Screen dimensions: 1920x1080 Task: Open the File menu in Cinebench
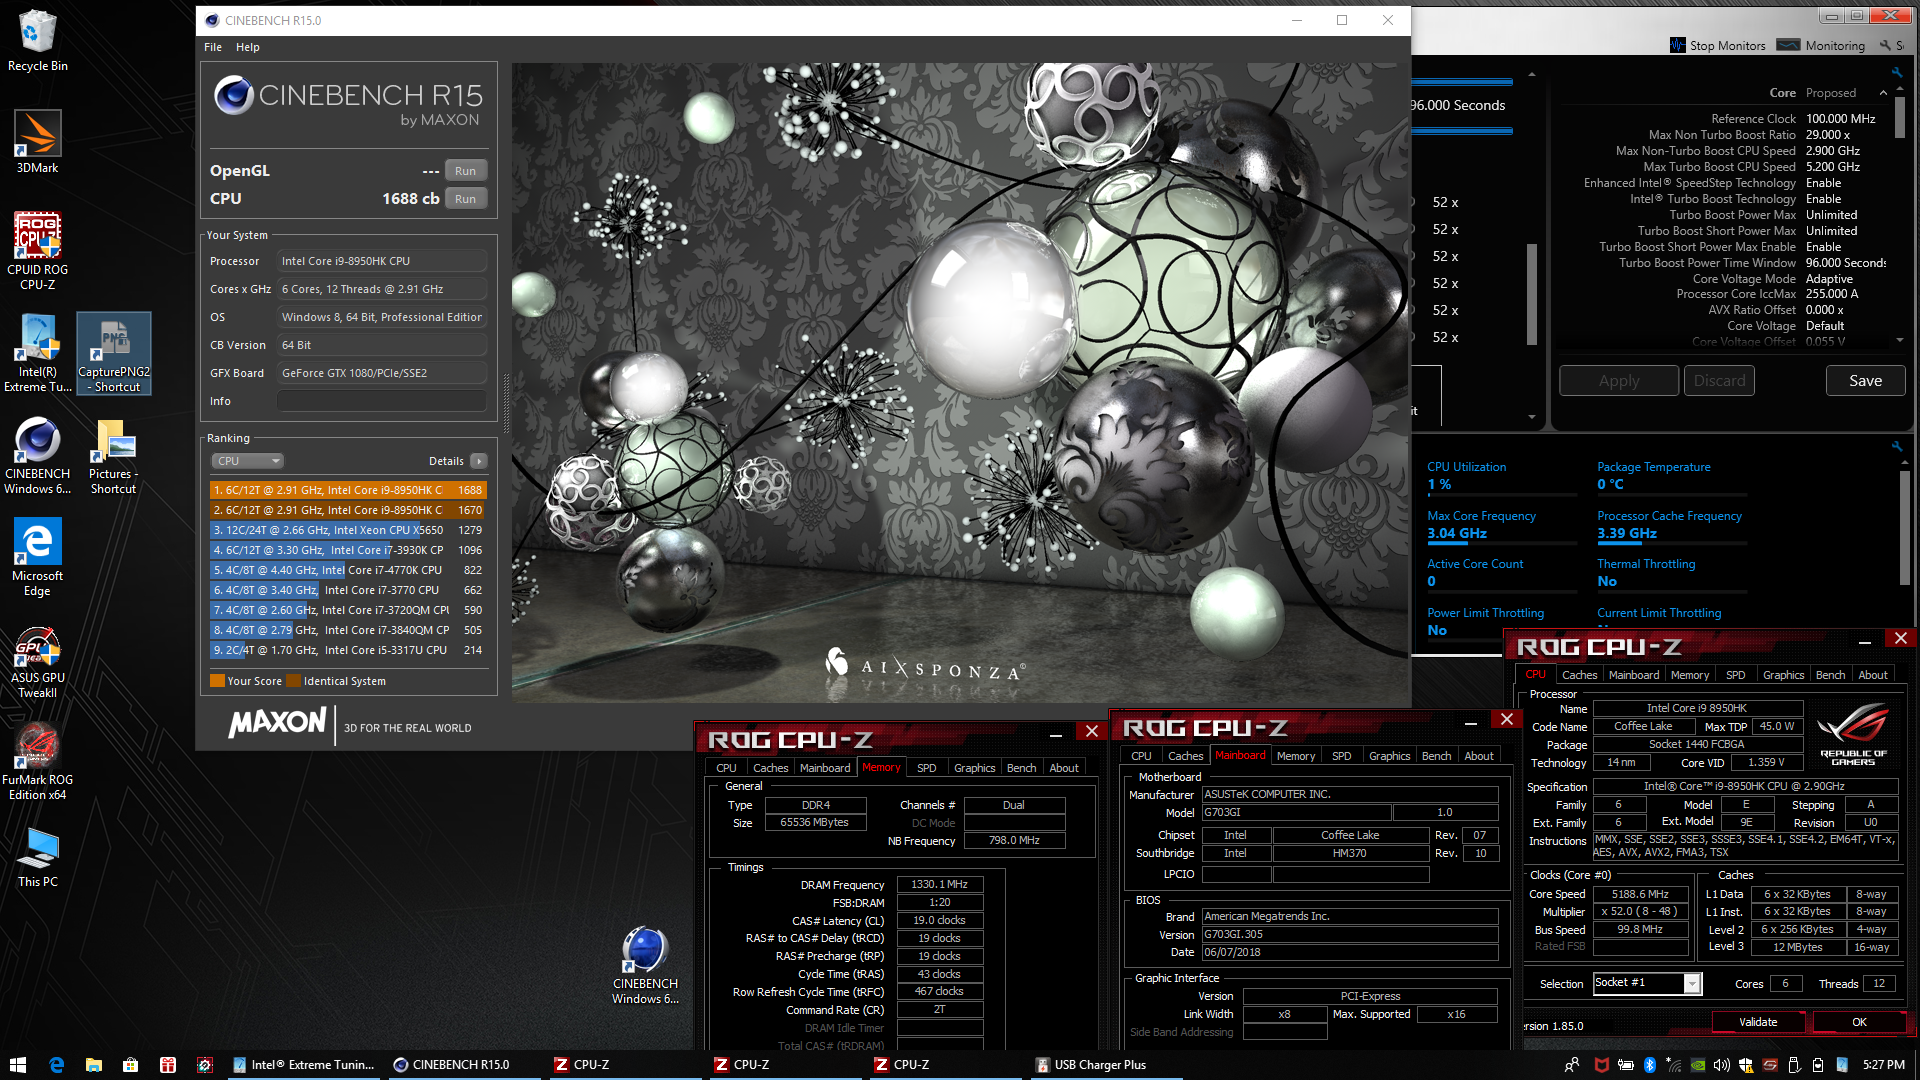point(213,47)
